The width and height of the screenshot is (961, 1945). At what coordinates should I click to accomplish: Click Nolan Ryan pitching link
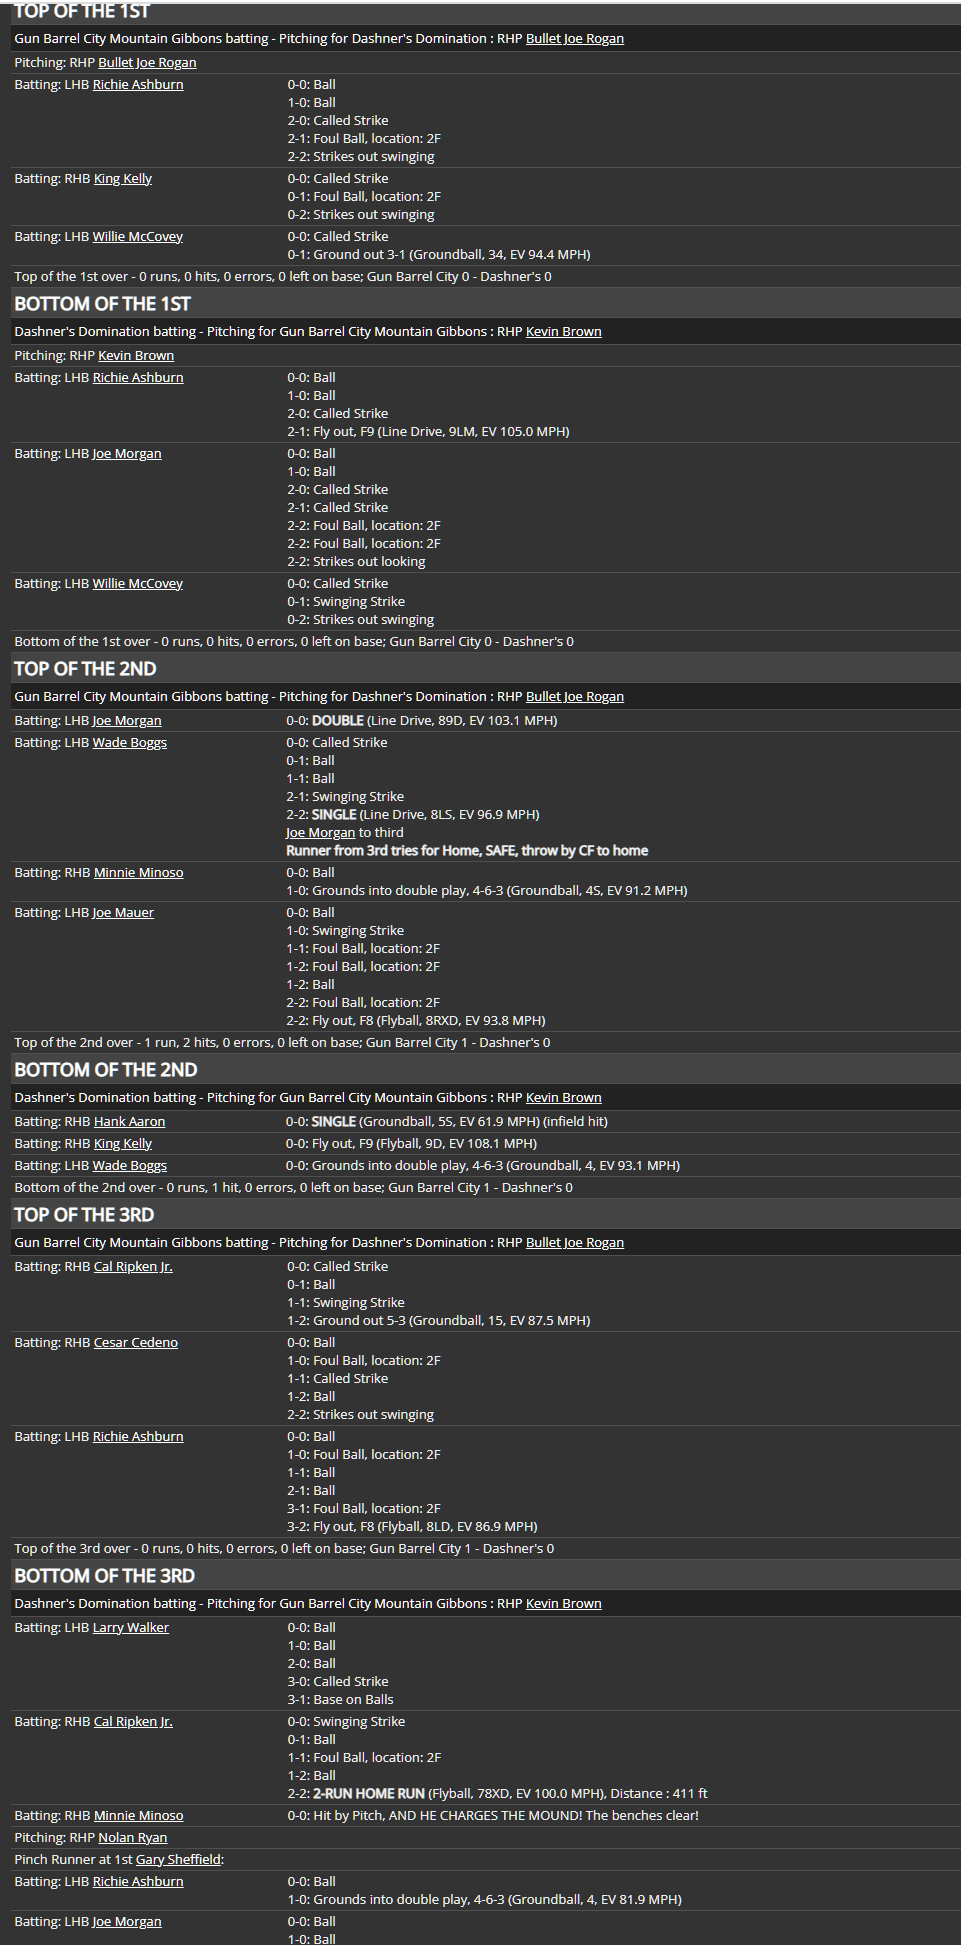pyautogui.click(x=133, y=1838)
